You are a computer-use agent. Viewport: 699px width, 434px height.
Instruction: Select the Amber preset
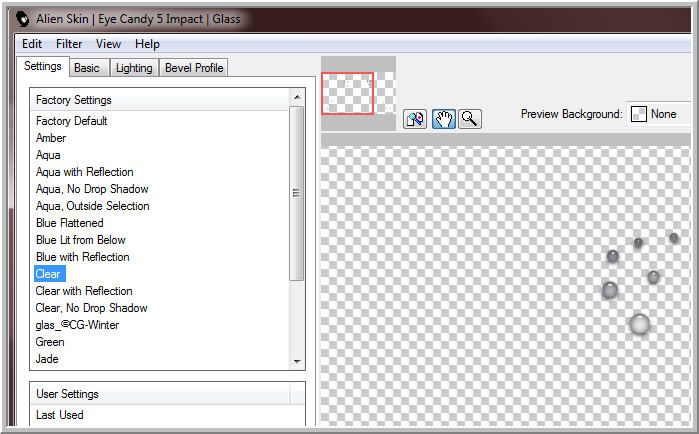point(51,138)
